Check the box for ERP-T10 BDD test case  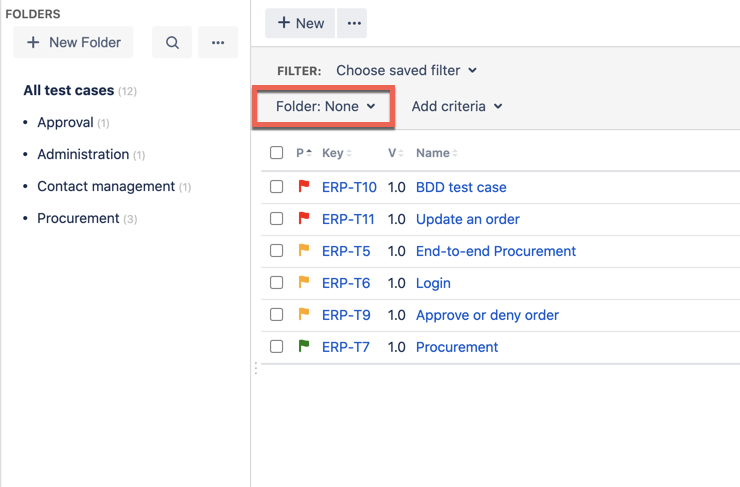tap(277, 187)
